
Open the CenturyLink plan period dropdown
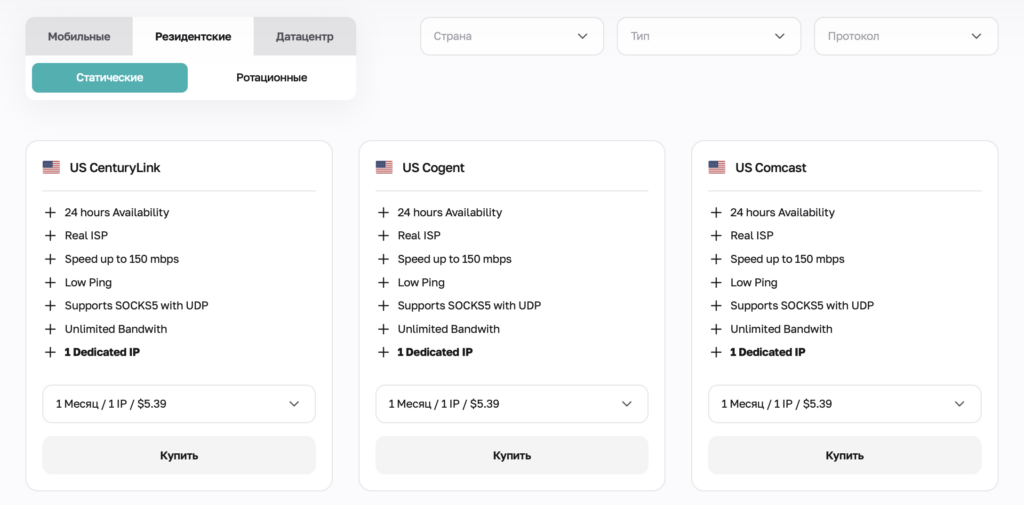pyautogui.click(x=179, y=404)
